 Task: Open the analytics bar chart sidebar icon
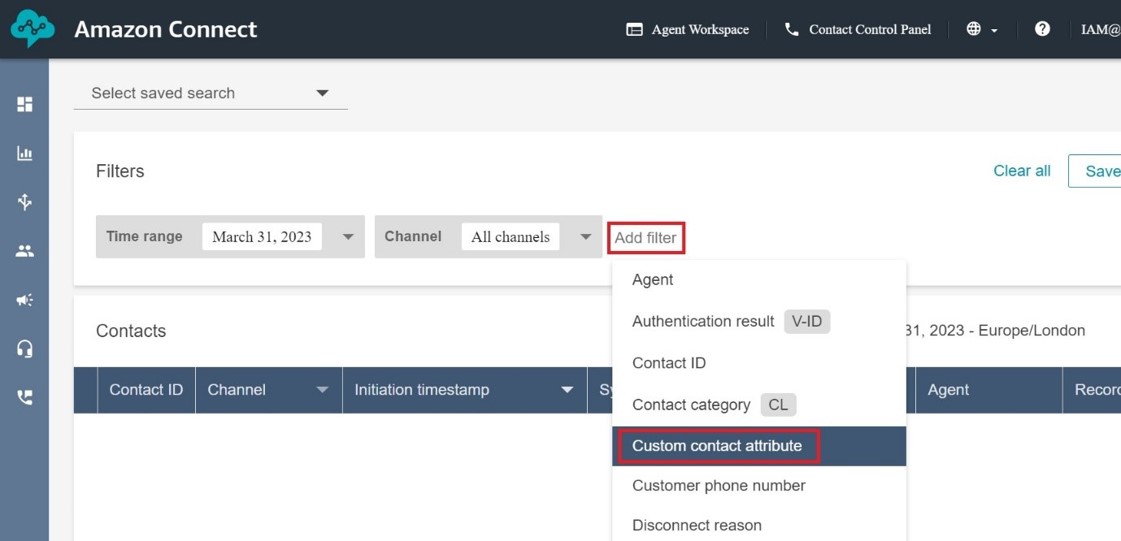click(x=25, y=153)
